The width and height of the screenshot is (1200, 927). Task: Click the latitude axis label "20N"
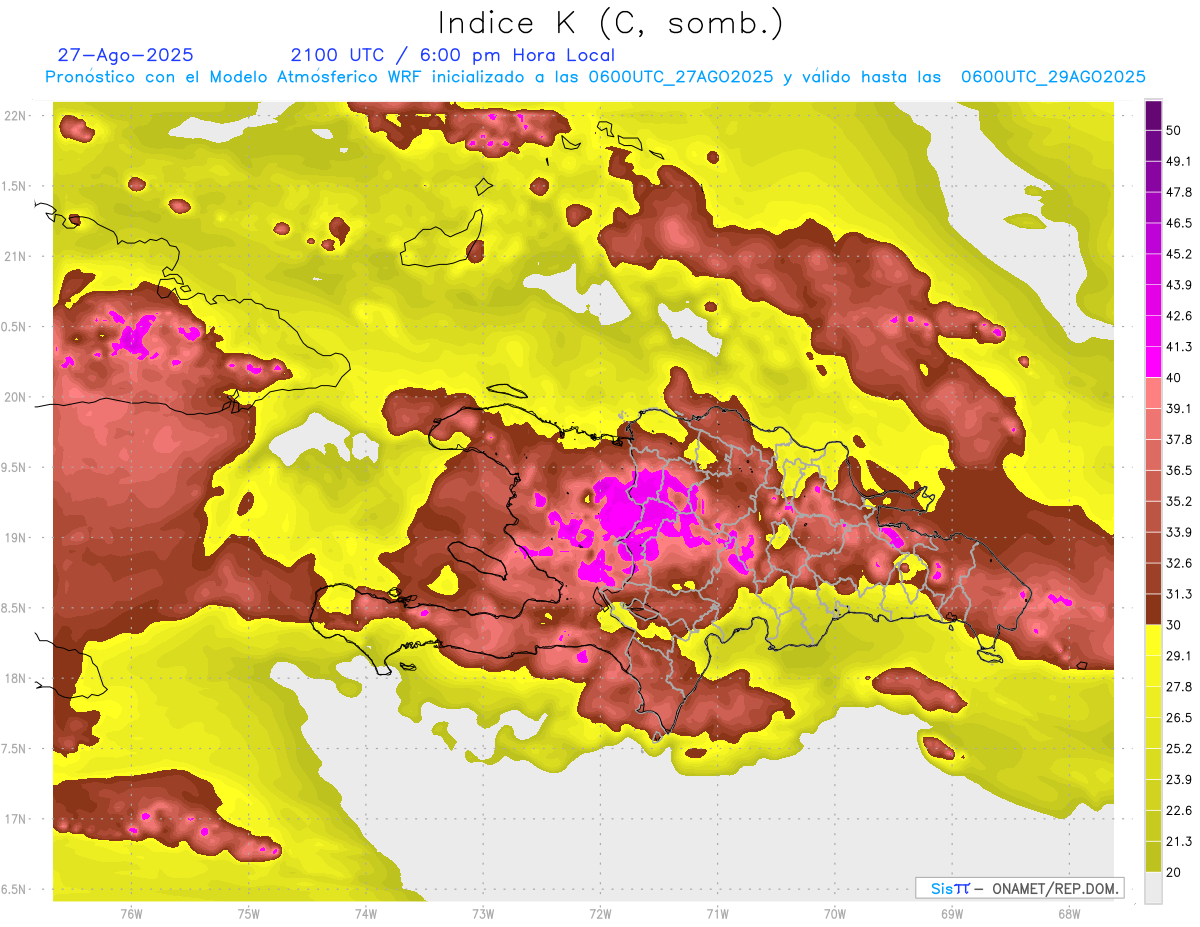coord(15,397)
